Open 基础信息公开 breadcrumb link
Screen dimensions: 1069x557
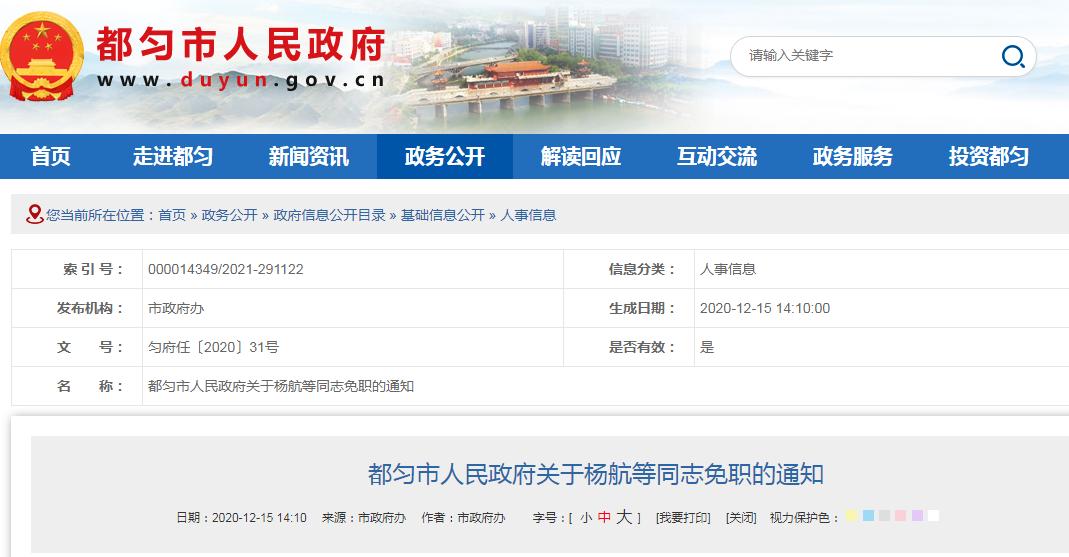tap(442, 215)
